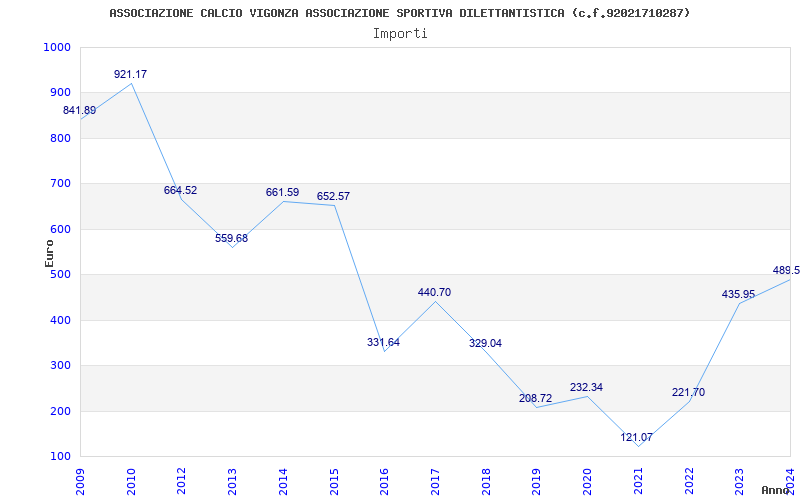Image resolution: width=800 pixels, height=500 pixels.
Task: Click y-axis tick 300
Action: click(x=60, y=366)
